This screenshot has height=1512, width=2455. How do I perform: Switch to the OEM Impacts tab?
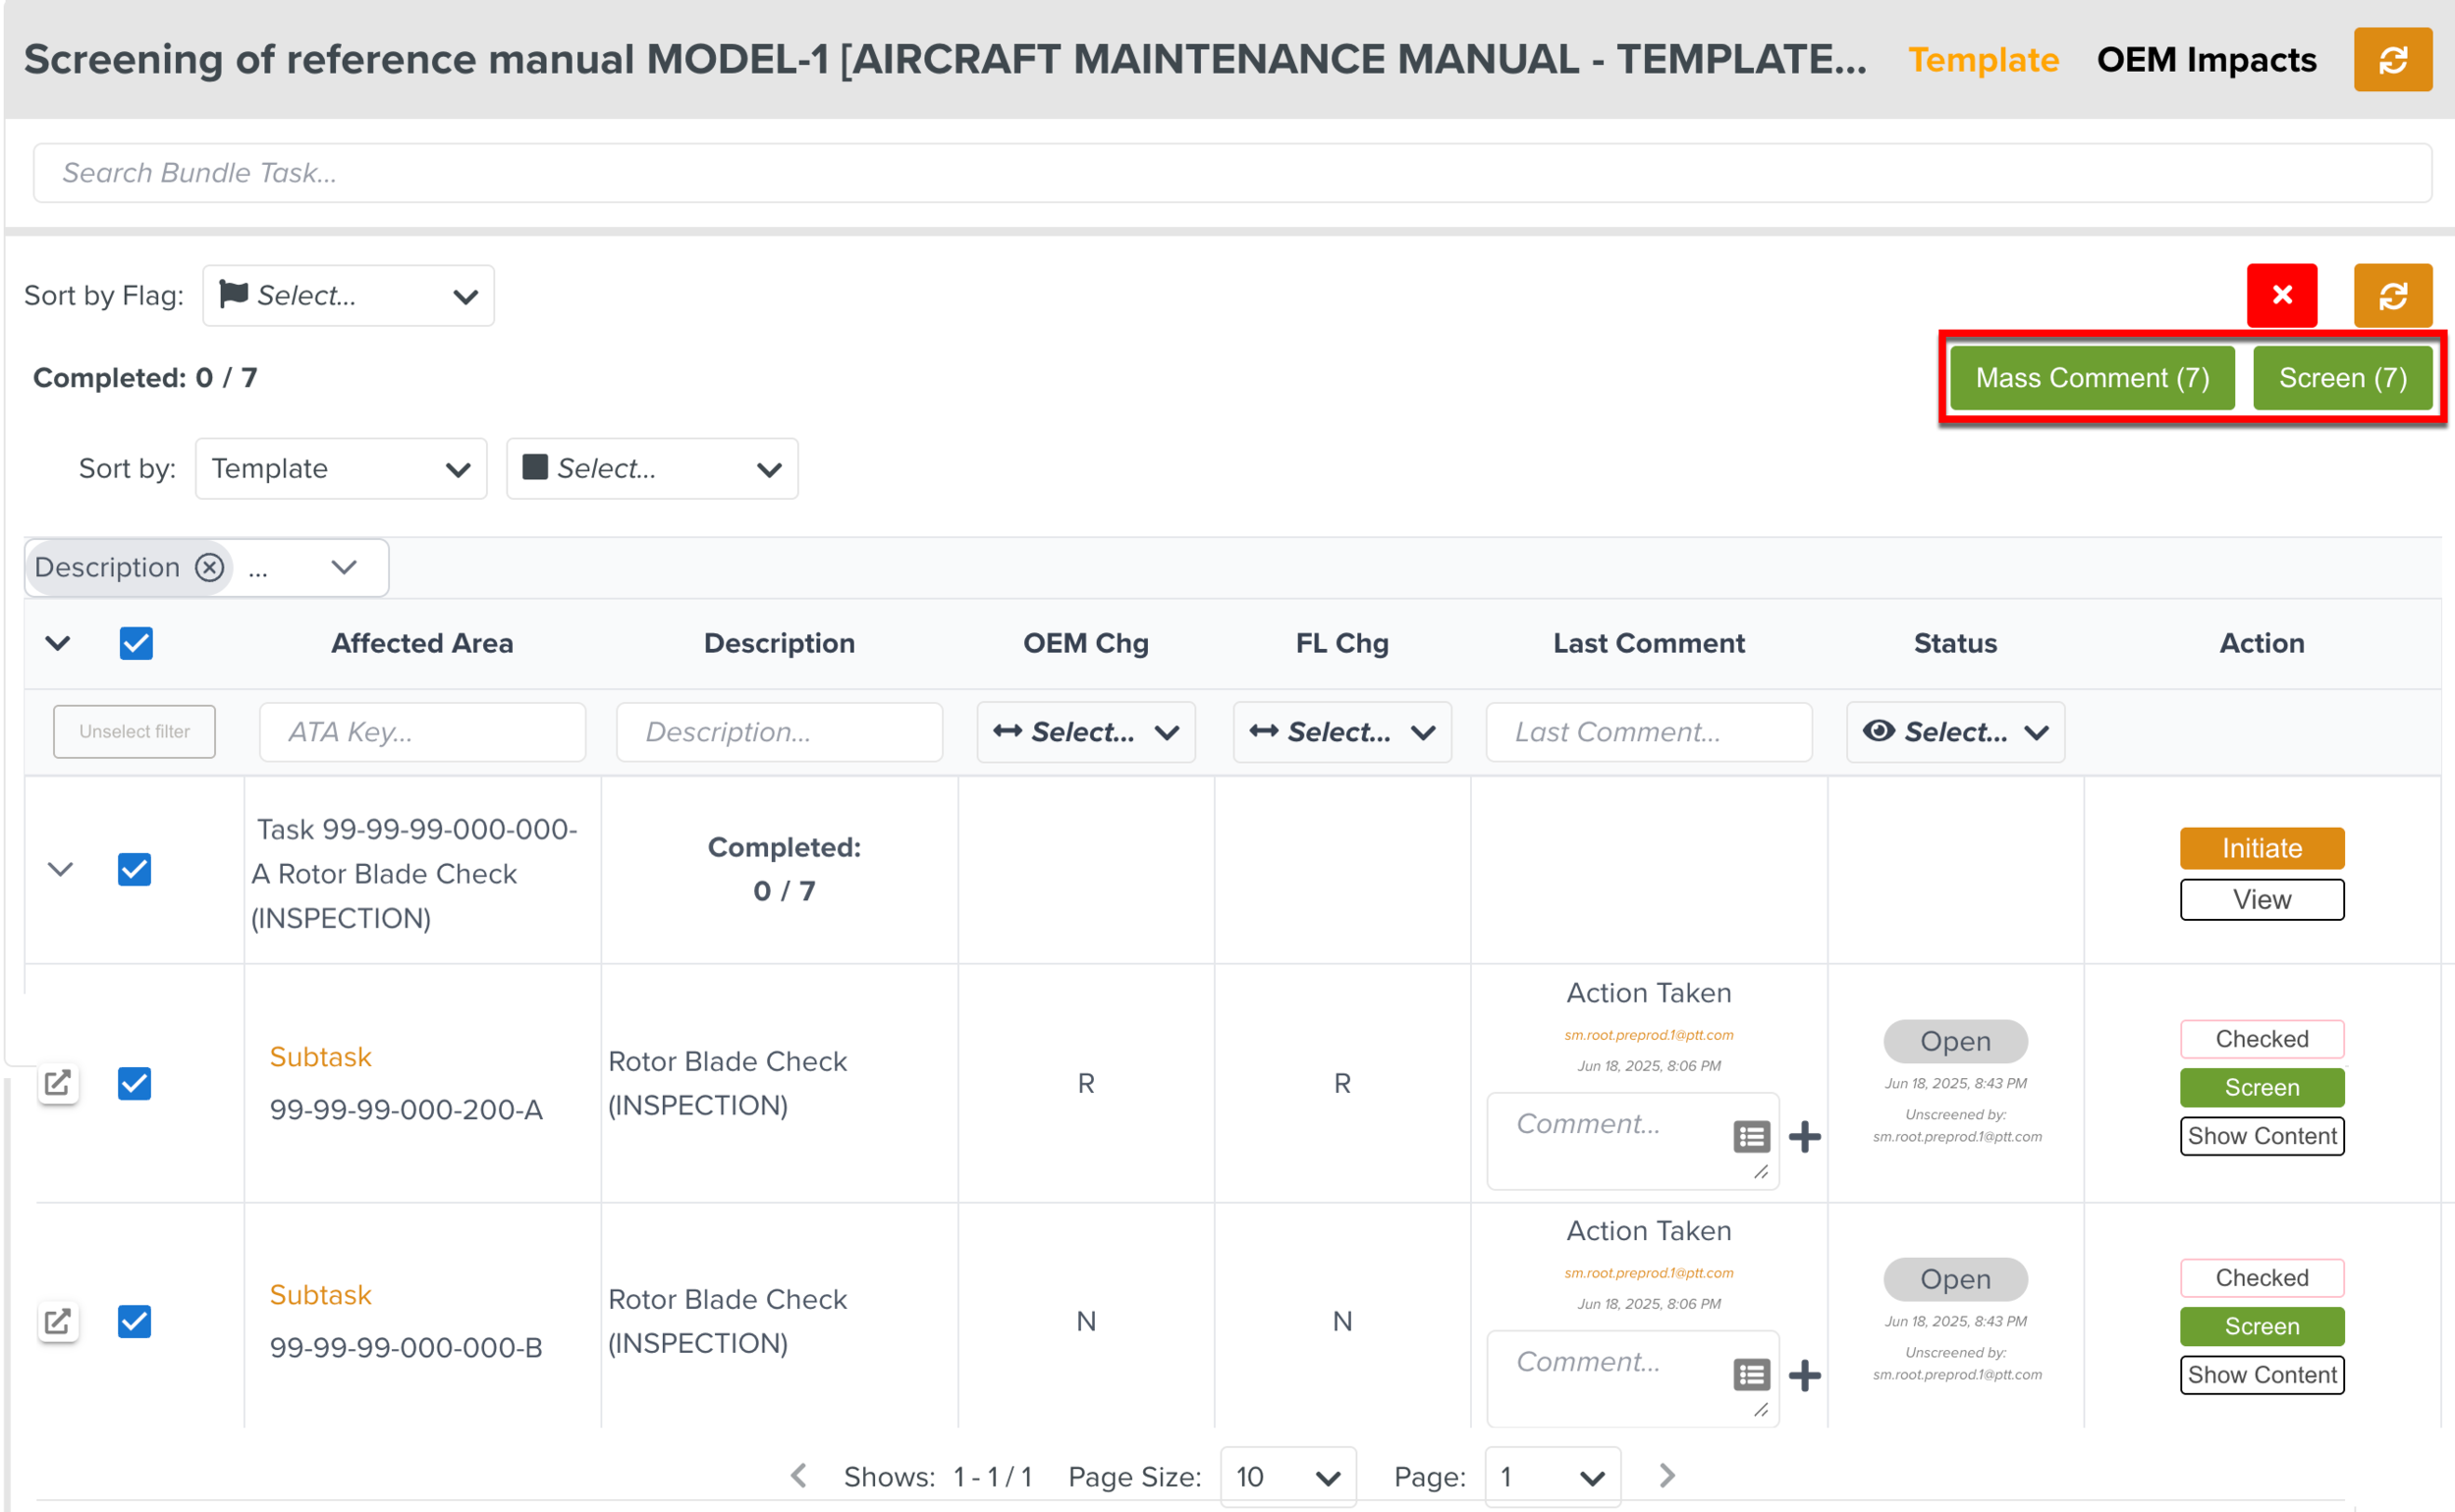click(x=2206, y=60)
